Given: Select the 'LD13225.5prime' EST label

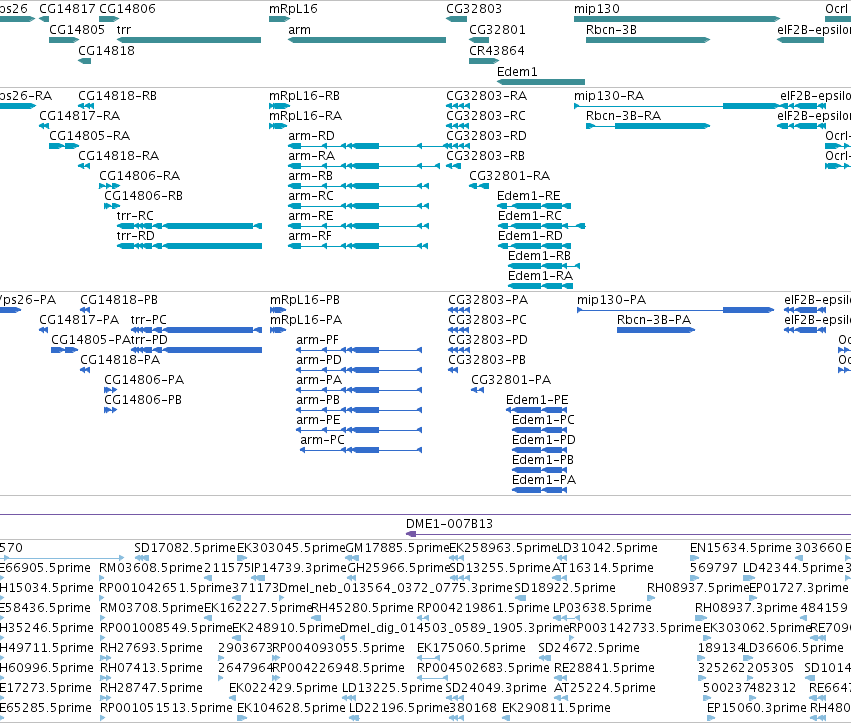Looking at the screenshot, I should click(x=392, y=688).
